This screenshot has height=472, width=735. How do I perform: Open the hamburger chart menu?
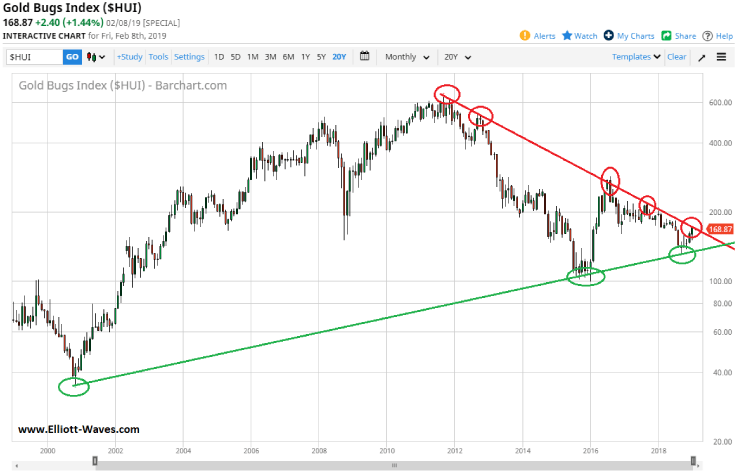721,57
